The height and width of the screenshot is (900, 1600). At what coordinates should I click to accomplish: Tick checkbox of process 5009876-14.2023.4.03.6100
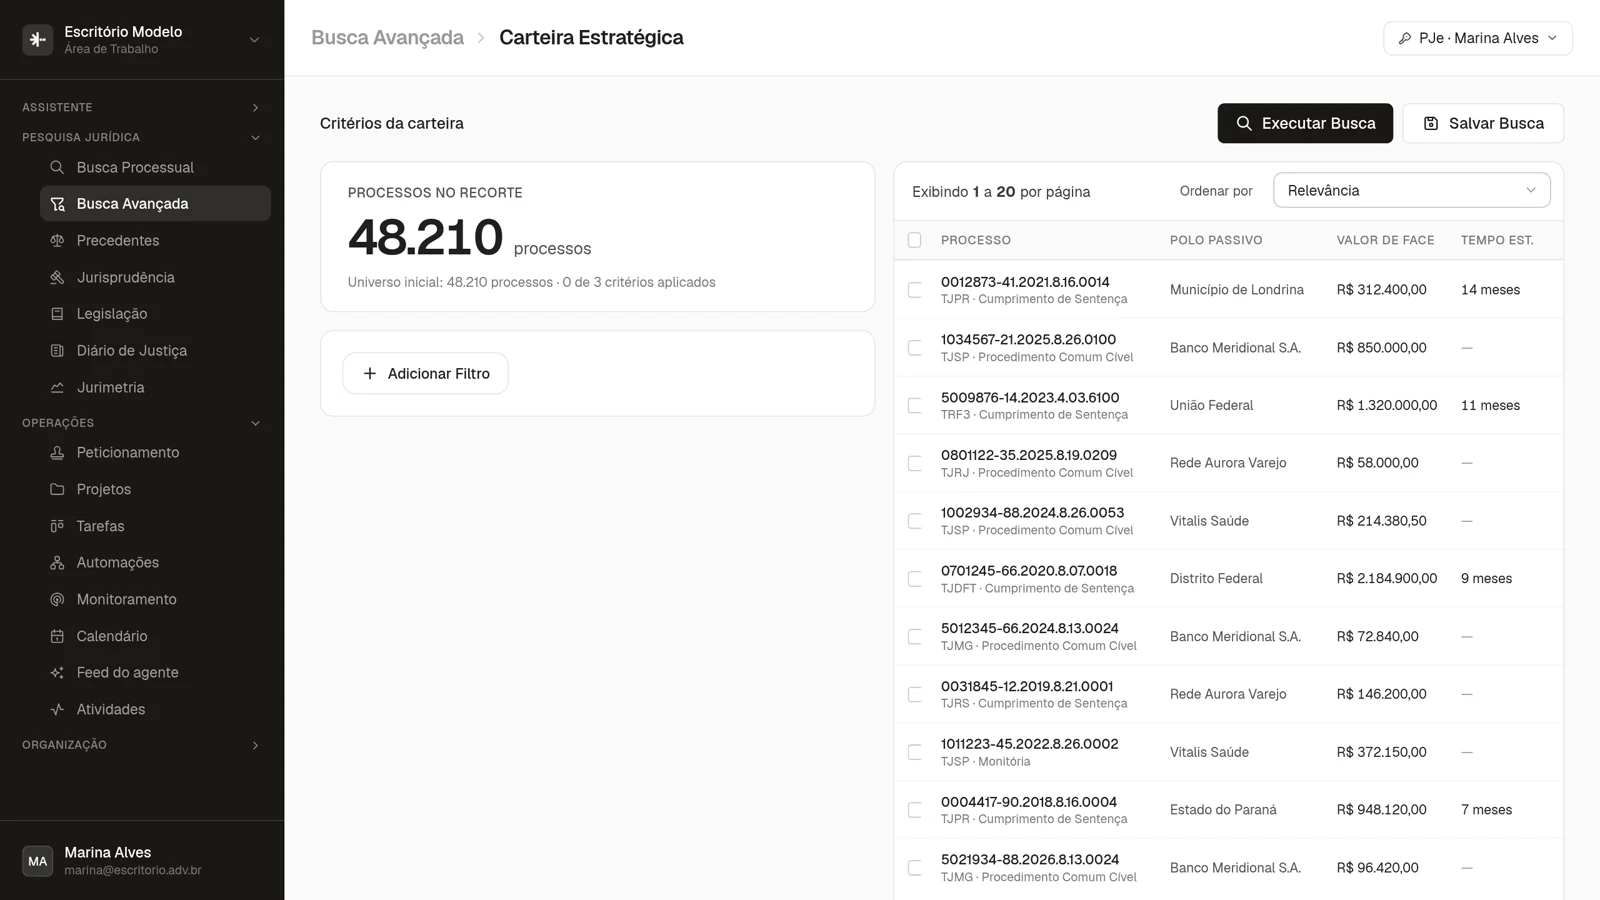click(x=914, y=405)
